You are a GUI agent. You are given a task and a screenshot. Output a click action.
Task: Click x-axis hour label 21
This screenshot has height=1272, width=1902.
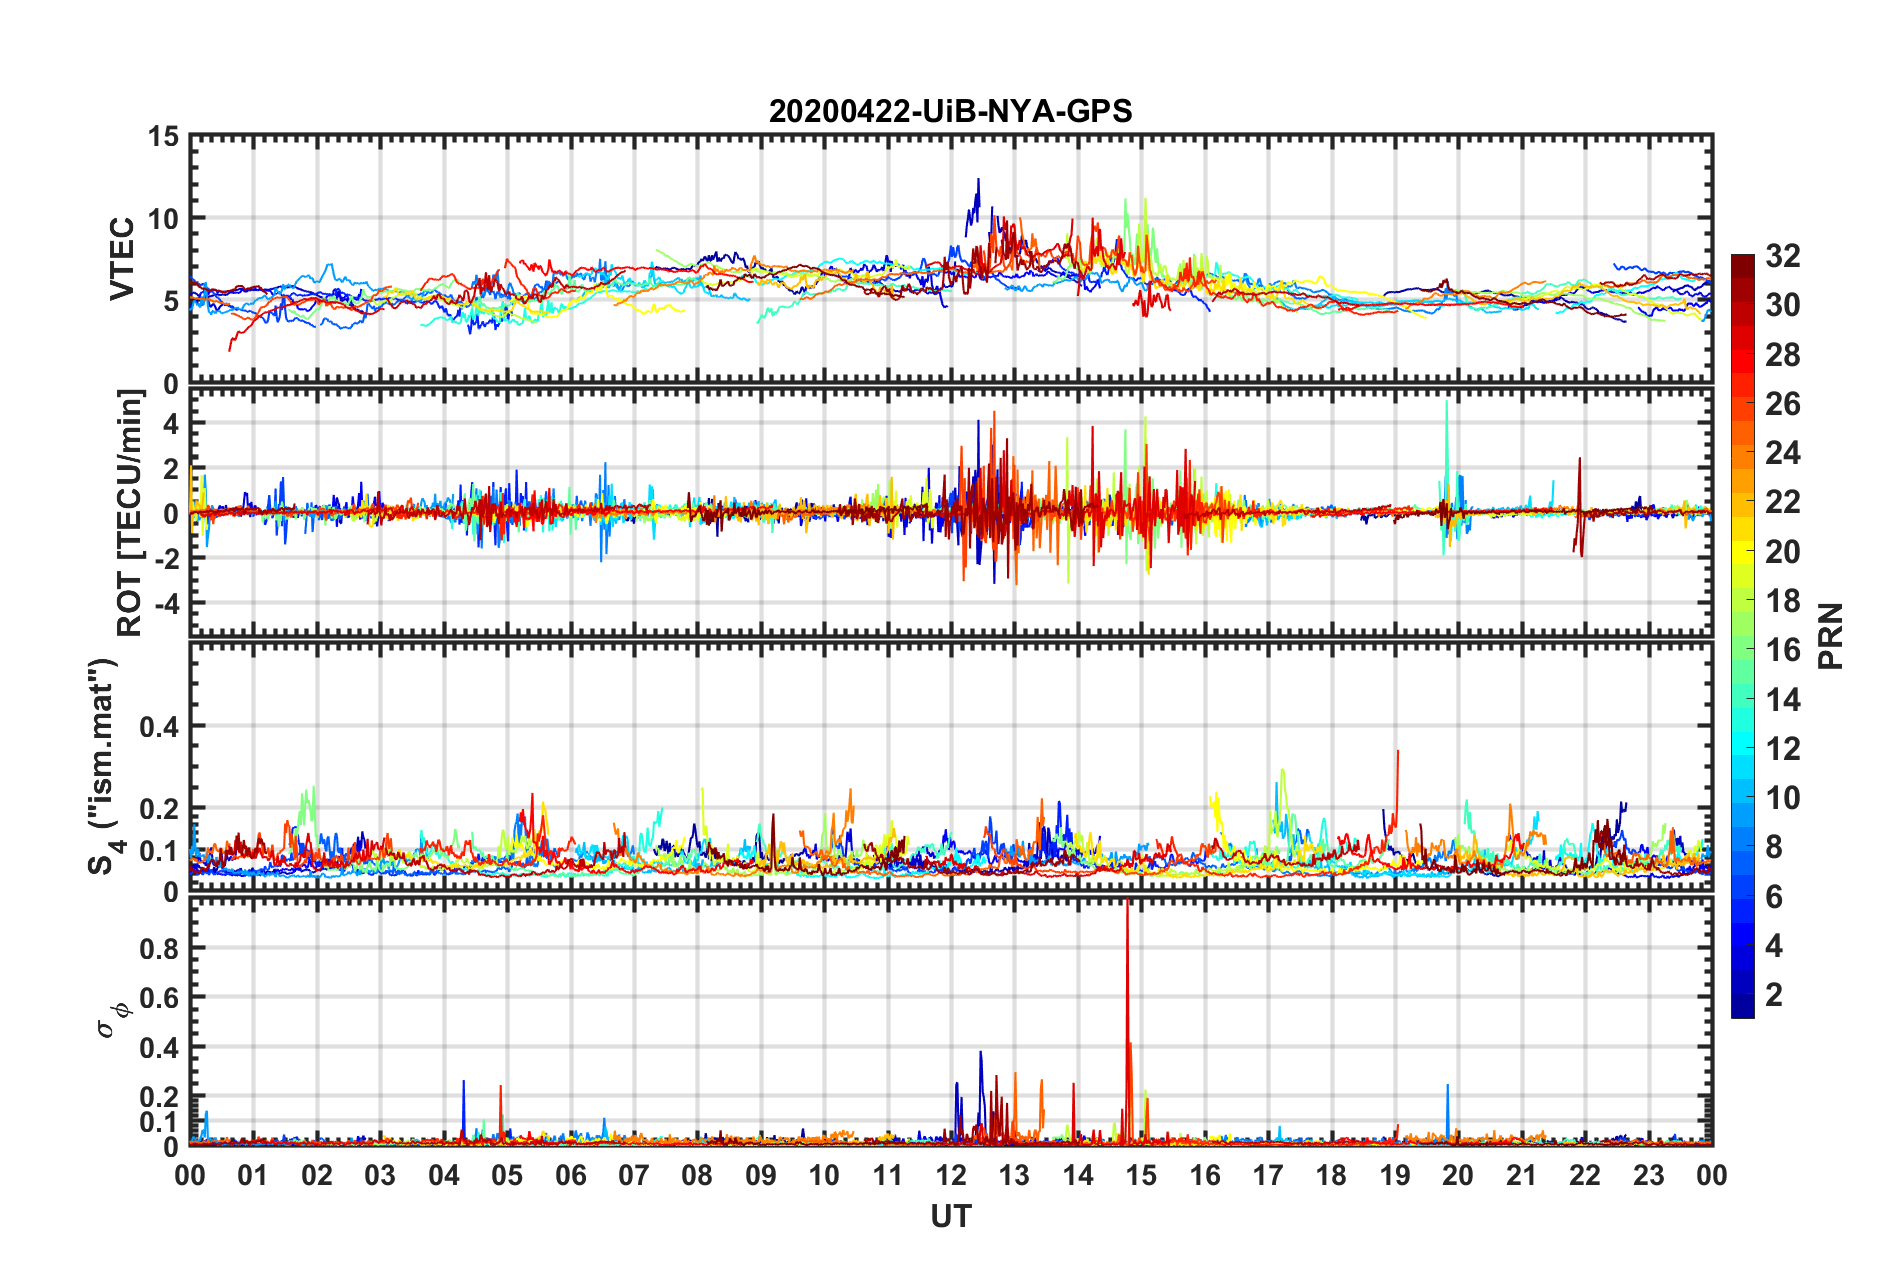1522,1175
